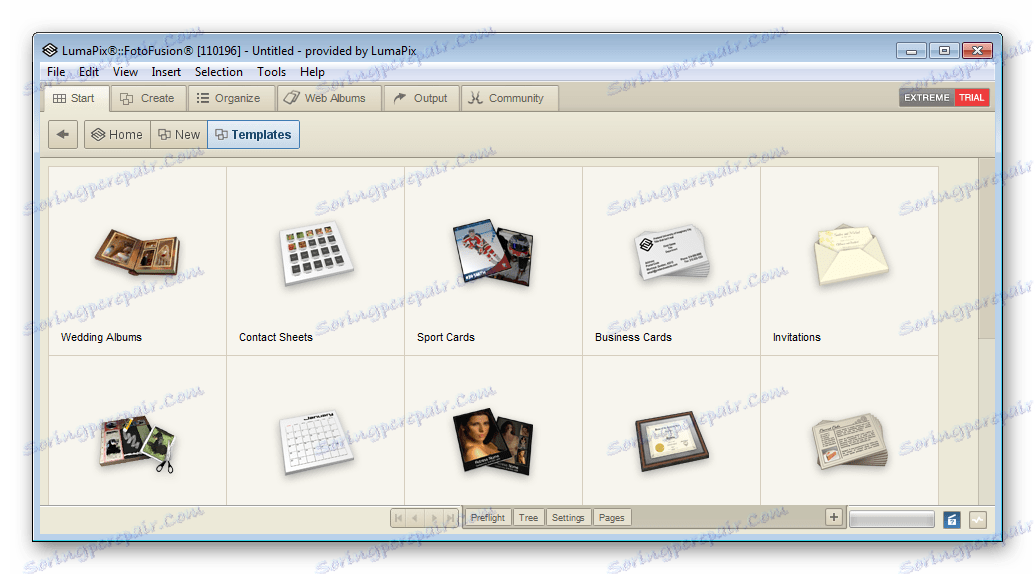
Task: Open the Pages panel
Action: coord(612,518)
